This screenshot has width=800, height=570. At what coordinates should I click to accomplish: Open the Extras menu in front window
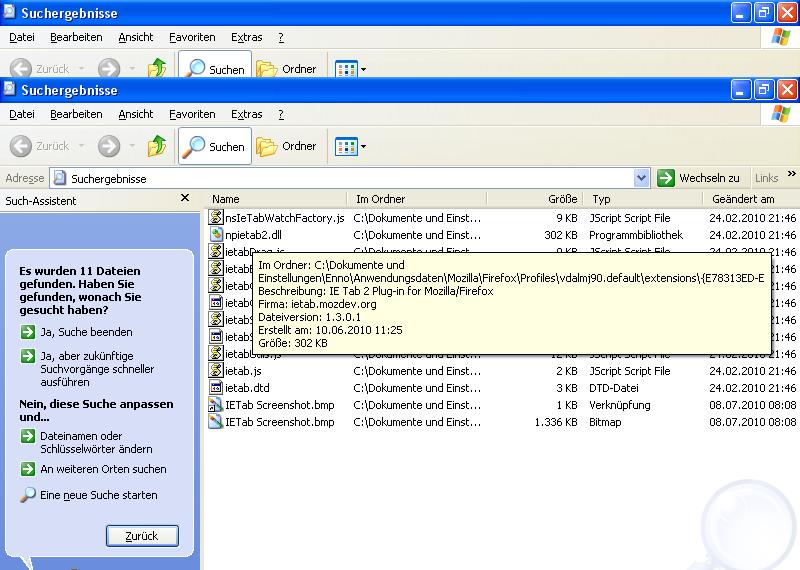(246, 114)
